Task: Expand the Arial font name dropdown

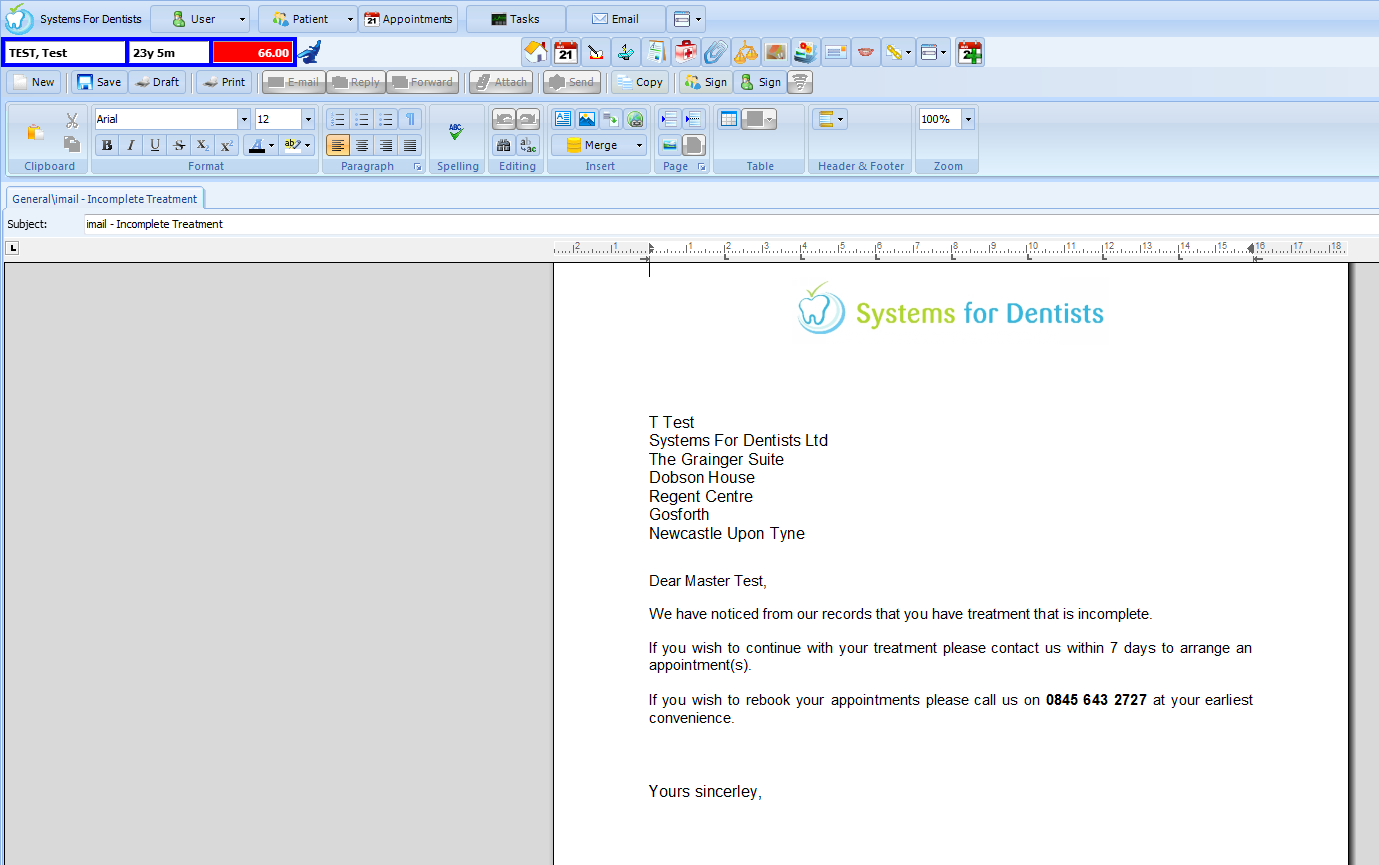Action: (244, 119)
